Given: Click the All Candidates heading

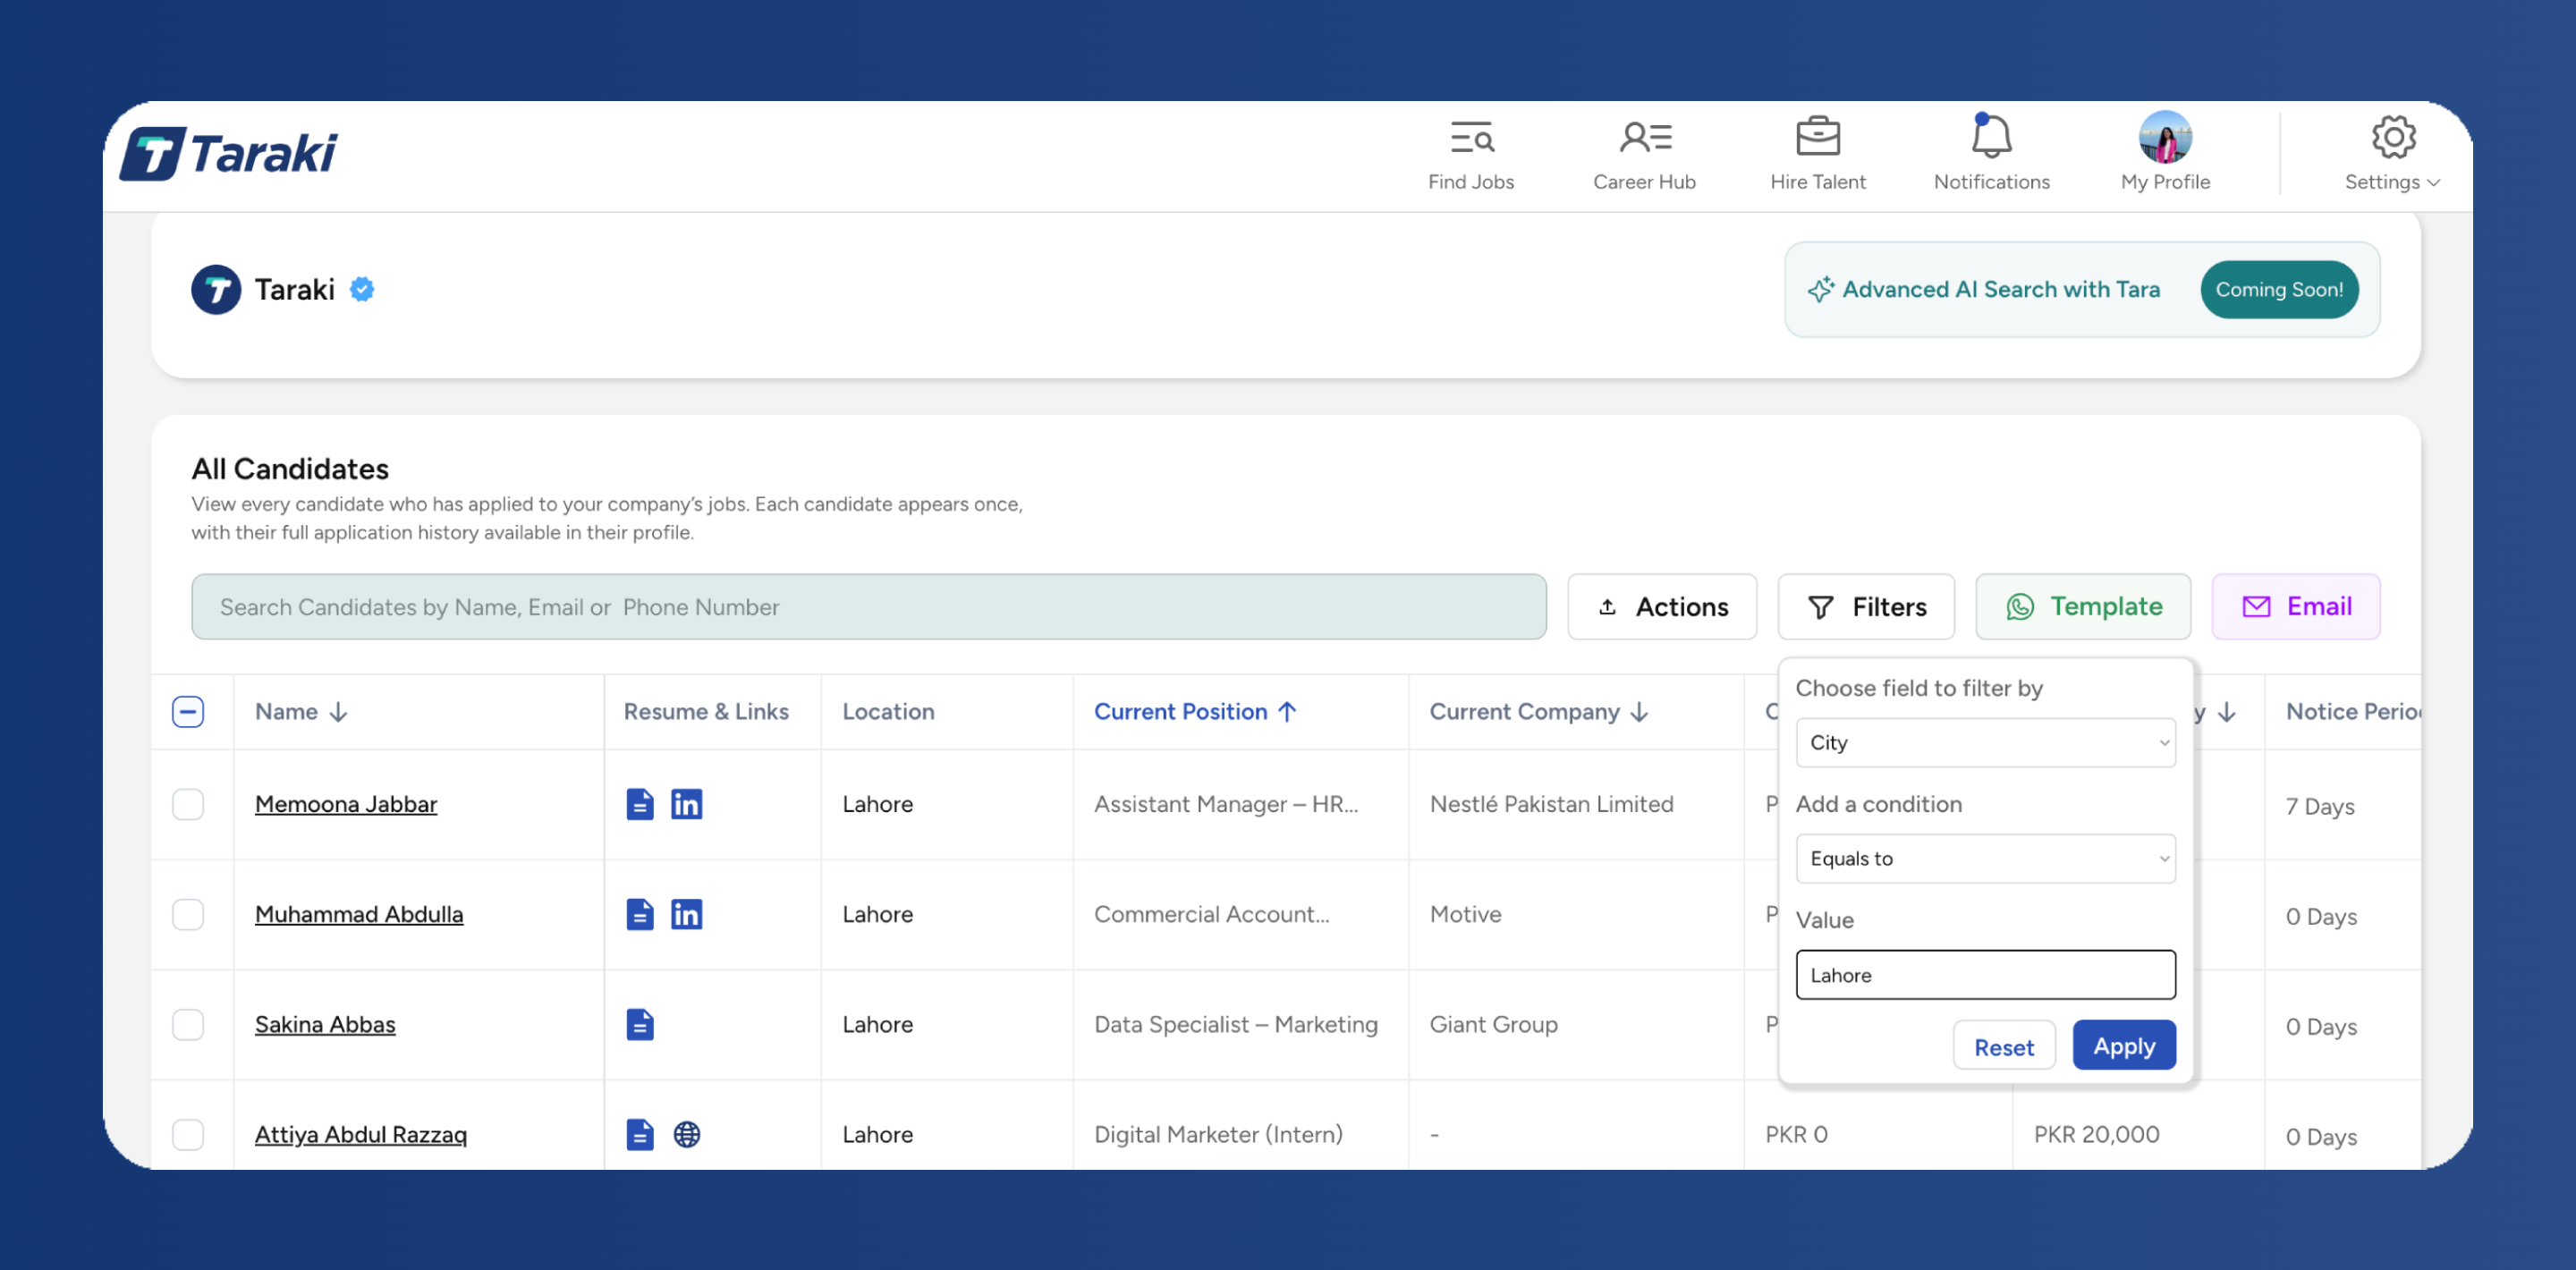Looking at the screenshot, I should pos(290,469).
